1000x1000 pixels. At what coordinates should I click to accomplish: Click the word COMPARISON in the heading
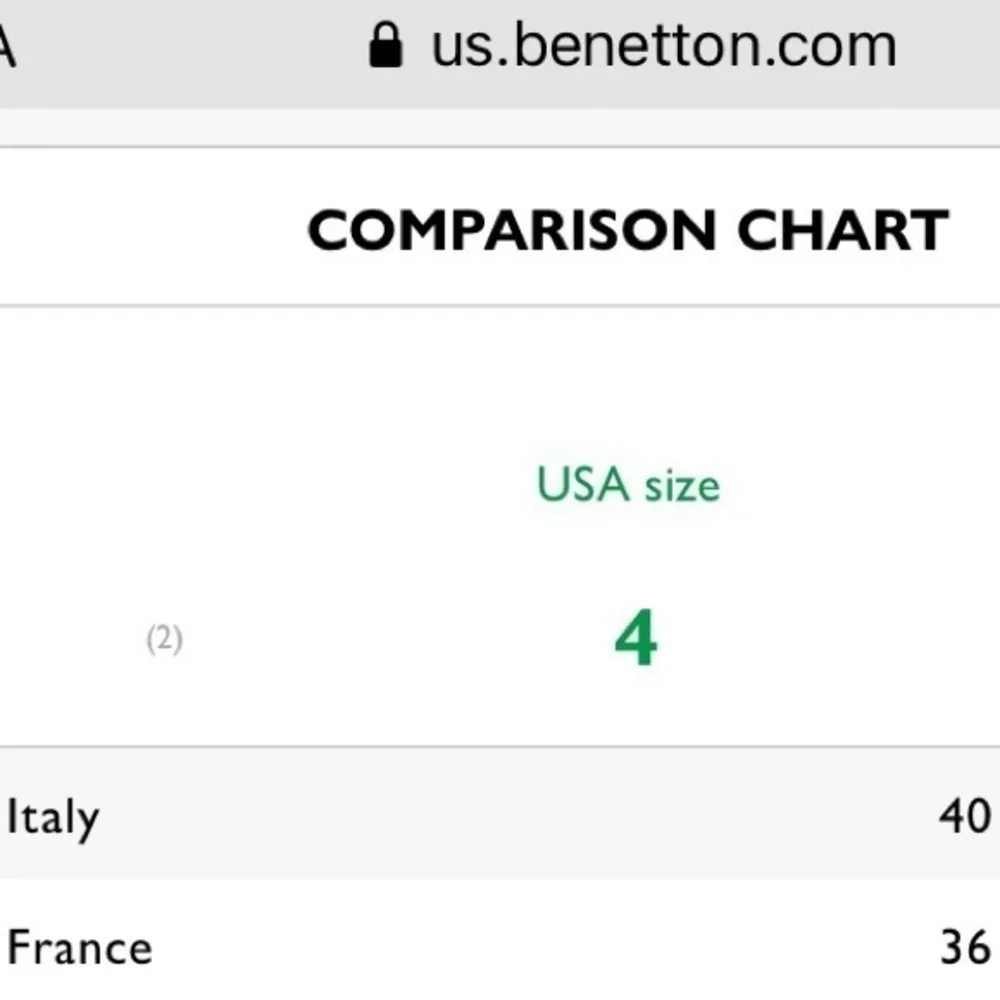pos(510,231)
